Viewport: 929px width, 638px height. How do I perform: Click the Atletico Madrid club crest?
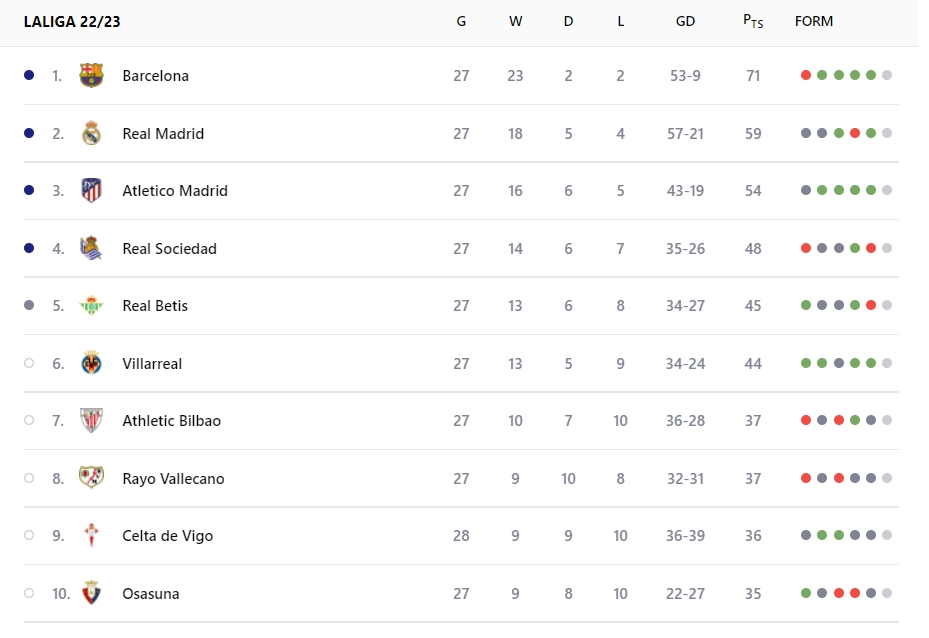(x=91, y=191)
